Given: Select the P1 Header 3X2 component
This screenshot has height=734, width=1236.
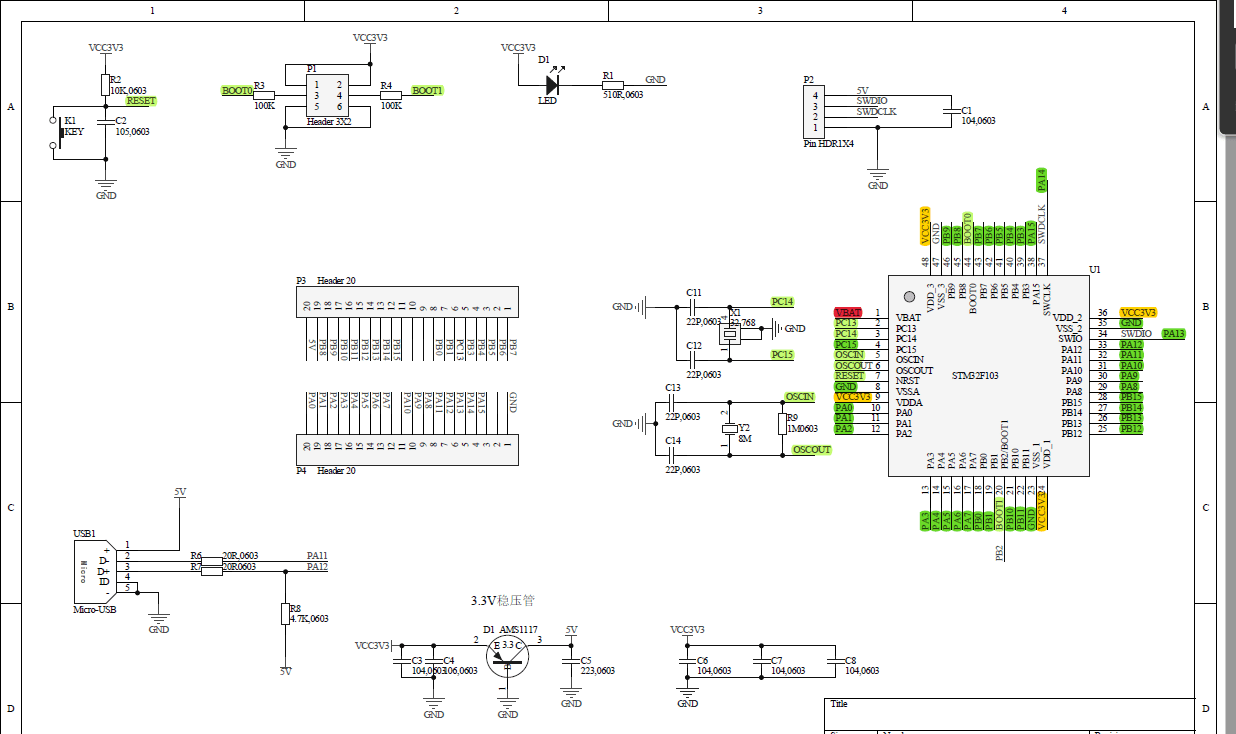Looking at the screenshot, I should point(328,95).
